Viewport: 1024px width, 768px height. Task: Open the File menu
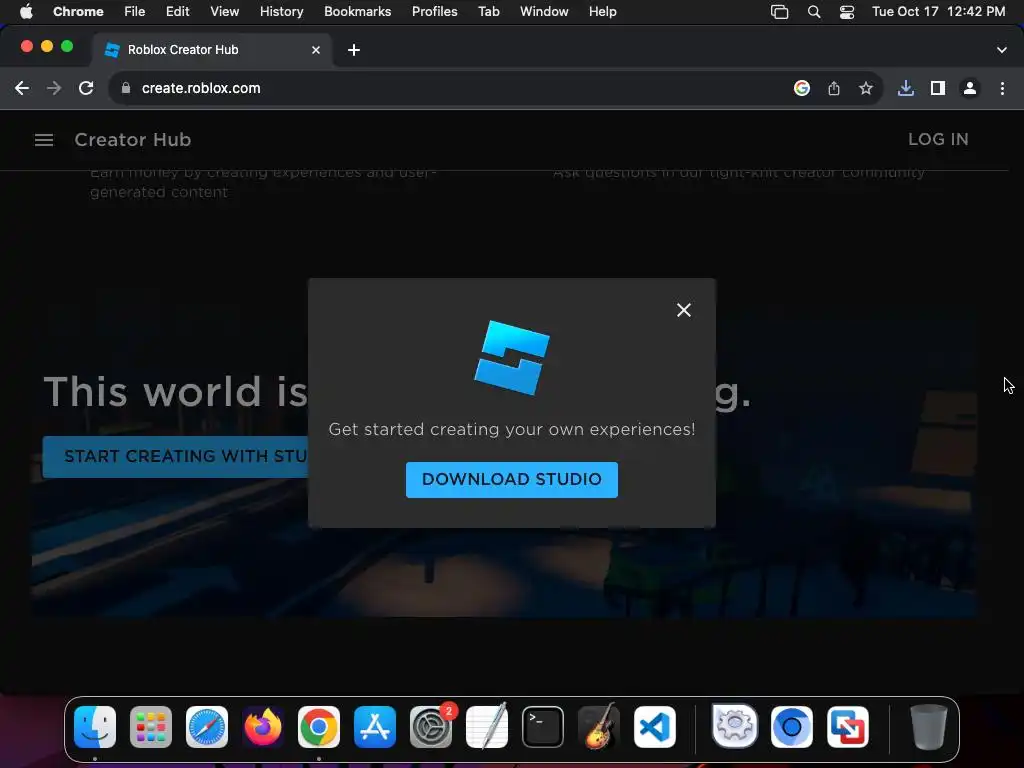[x=135, y=12]
